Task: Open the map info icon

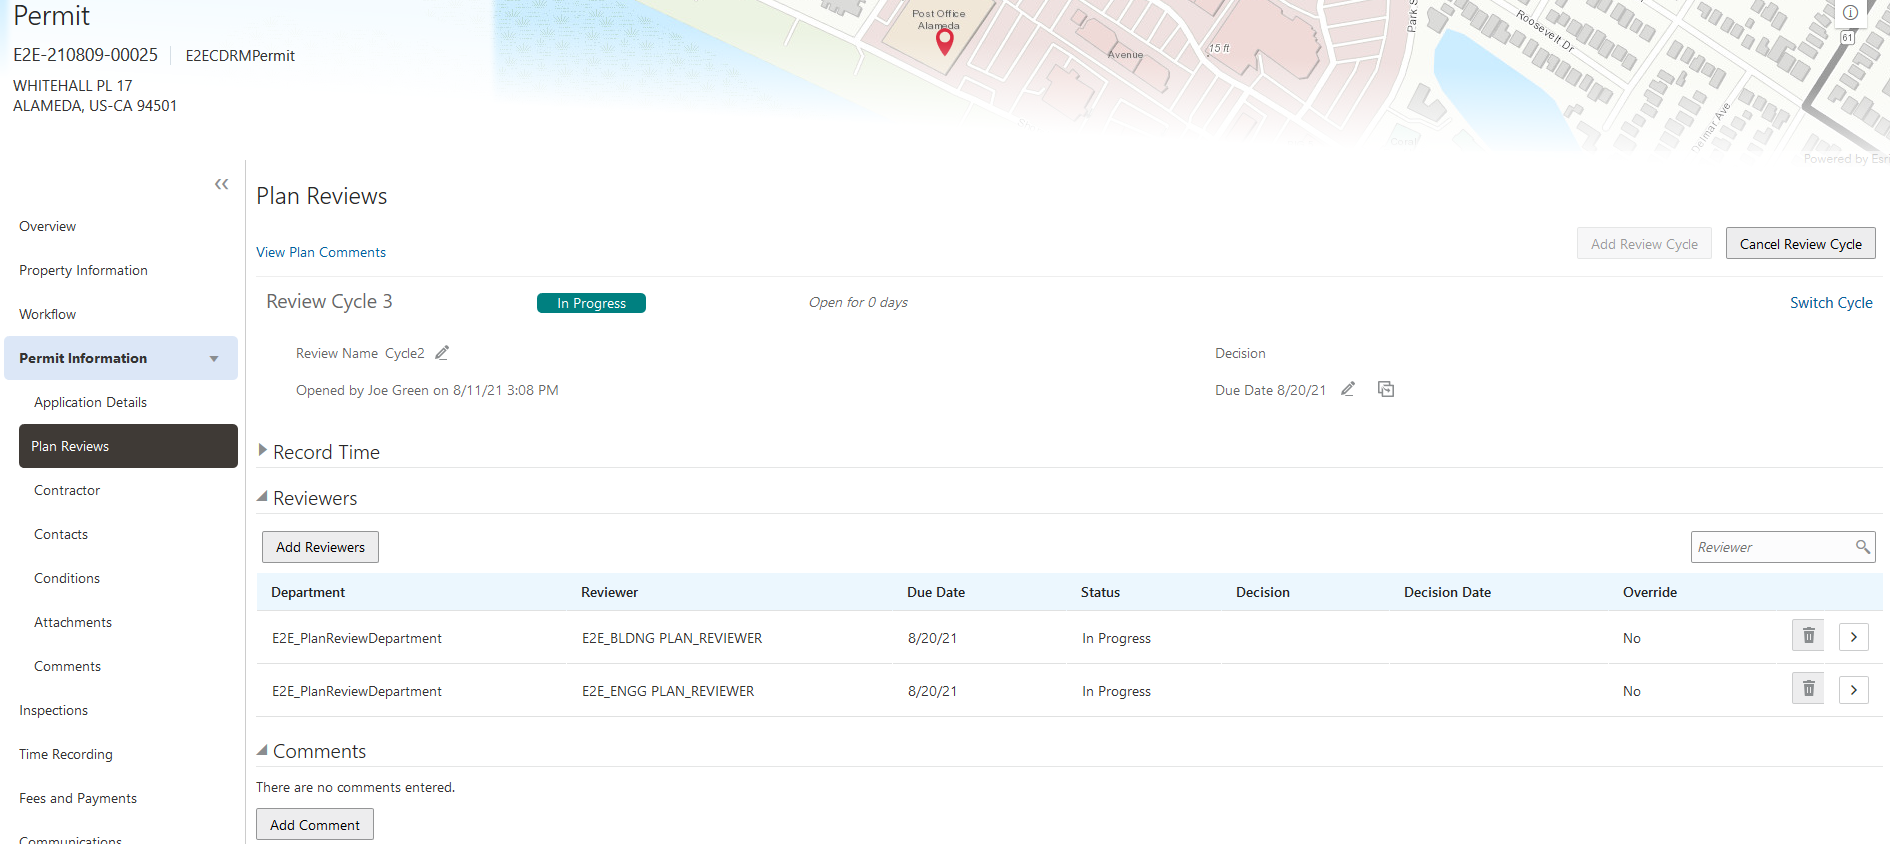Action: pos(1851,13)
